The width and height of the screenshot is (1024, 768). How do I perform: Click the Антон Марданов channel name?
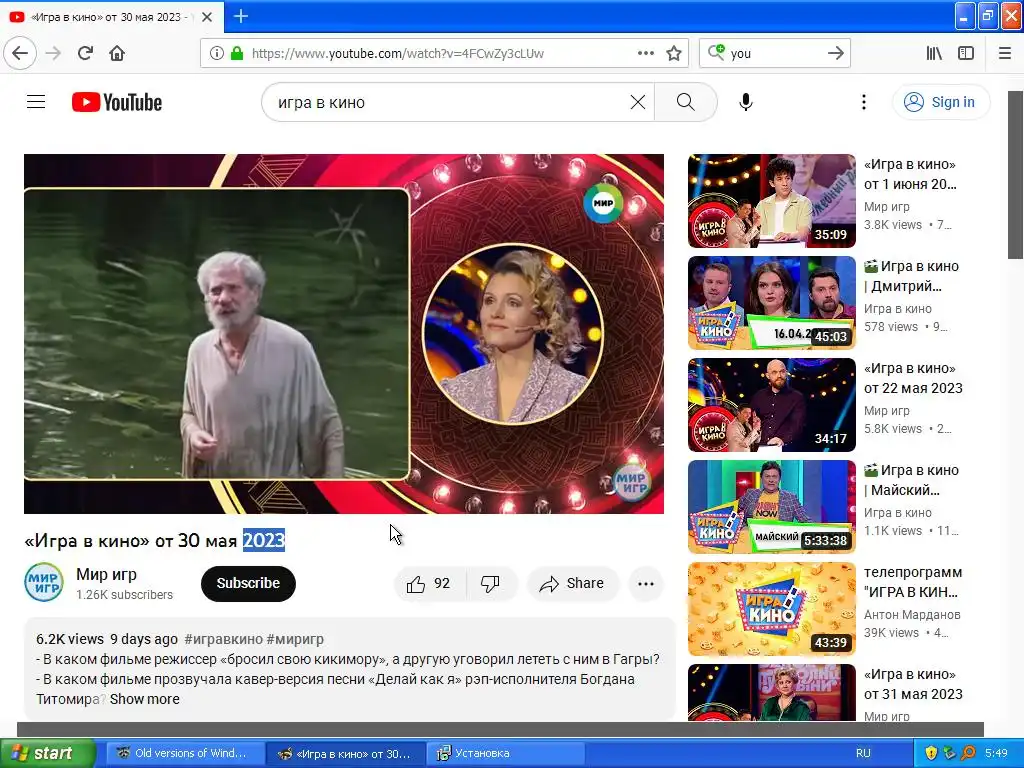click(x=912, y=615)
